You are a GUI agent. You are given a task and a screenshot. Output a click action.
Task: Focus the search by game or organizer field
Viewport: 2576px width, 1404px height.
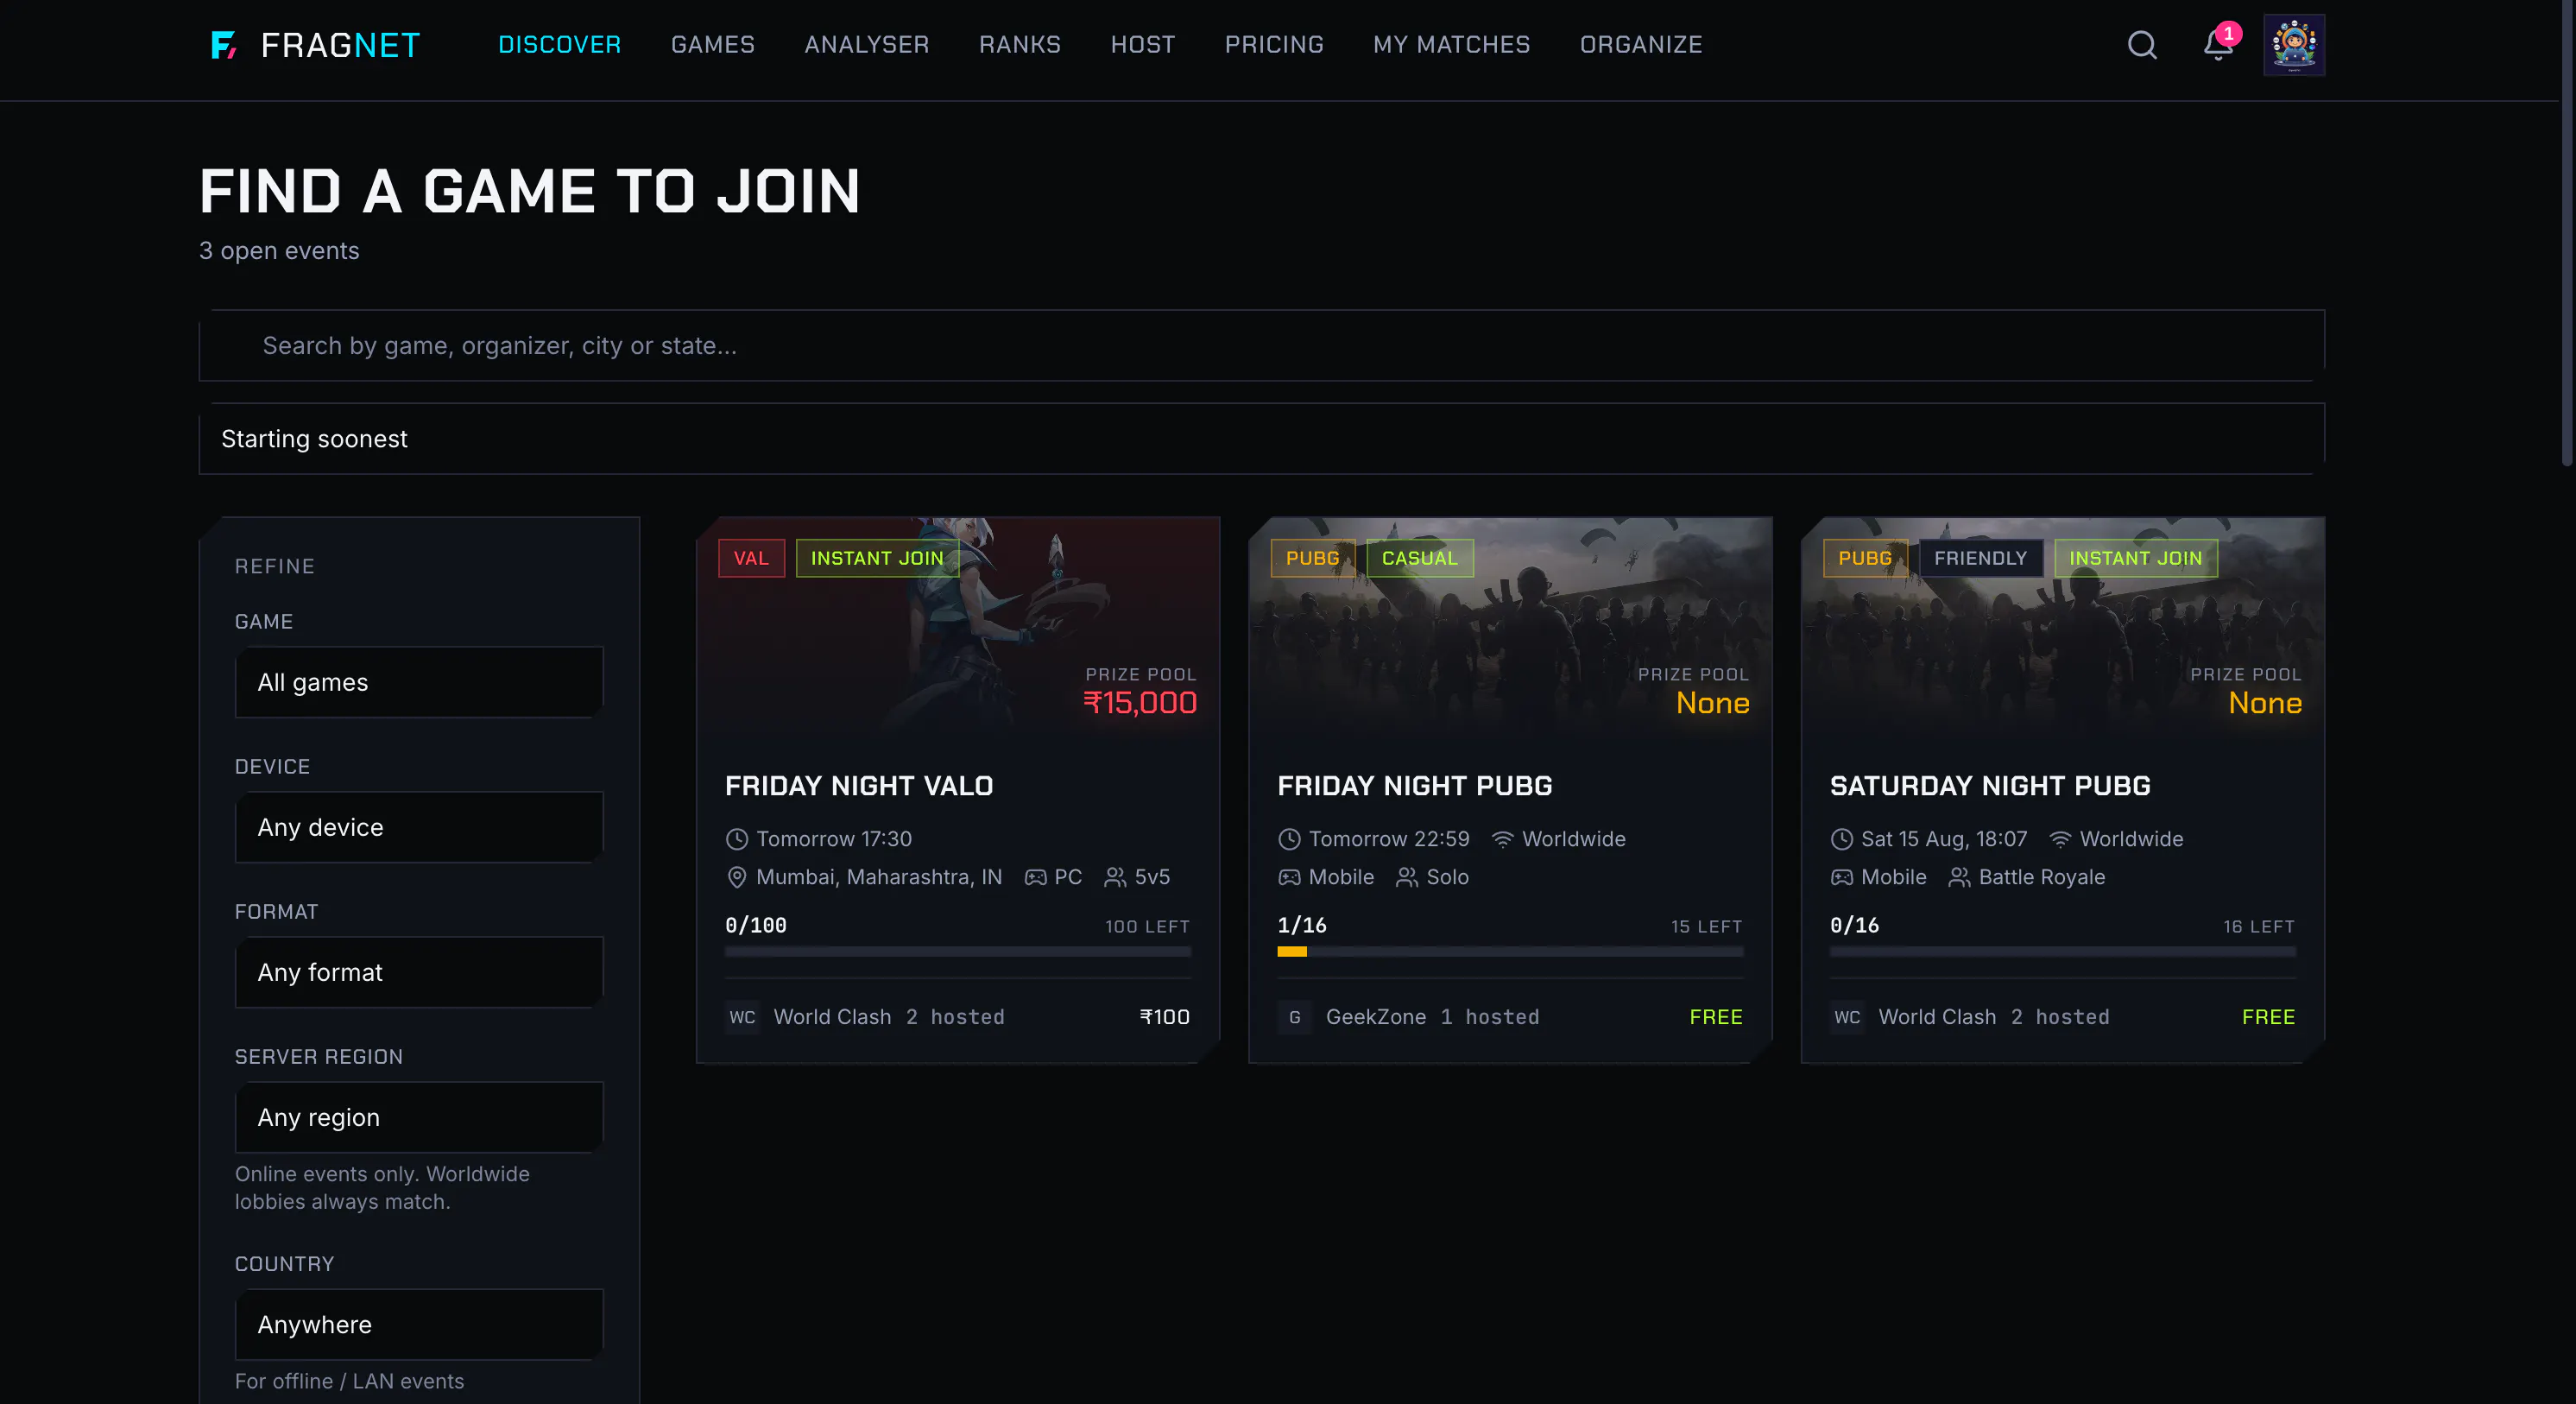coord(1262,346)
